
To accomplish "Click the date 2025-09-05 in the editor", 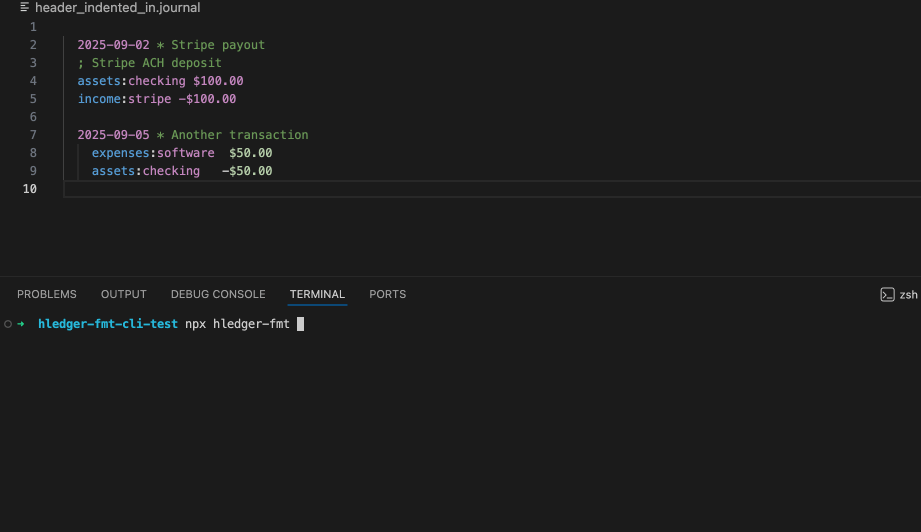I will click(x=113, y=135).
